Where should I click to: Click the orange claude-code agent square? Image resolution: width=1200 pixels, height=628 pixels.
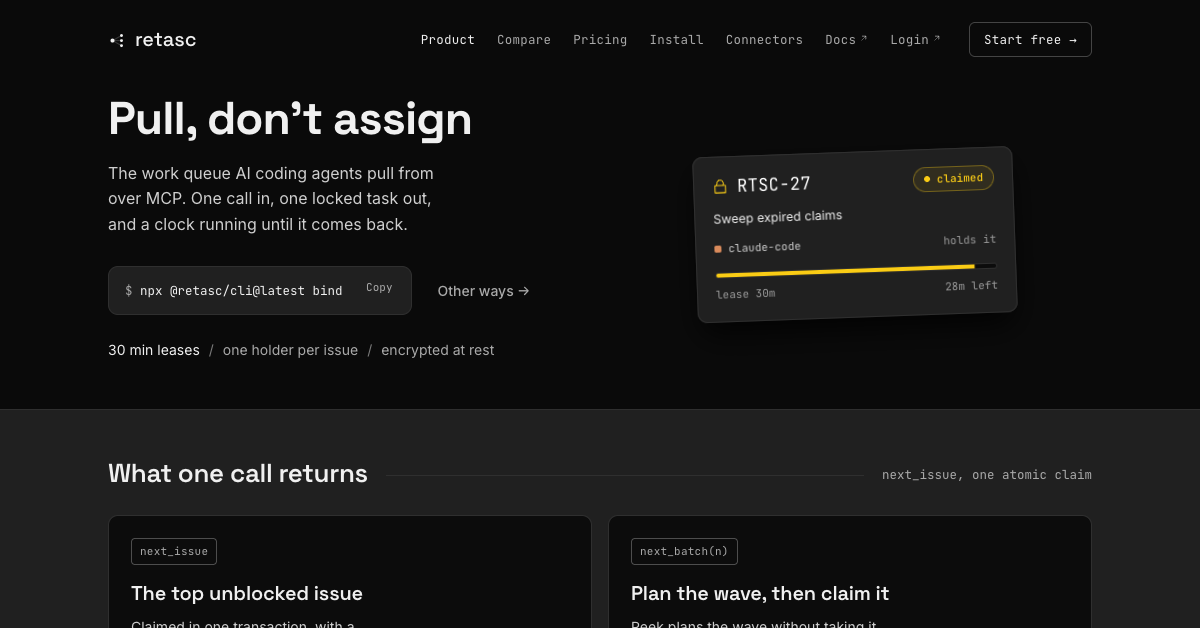(x=718, y=249)
